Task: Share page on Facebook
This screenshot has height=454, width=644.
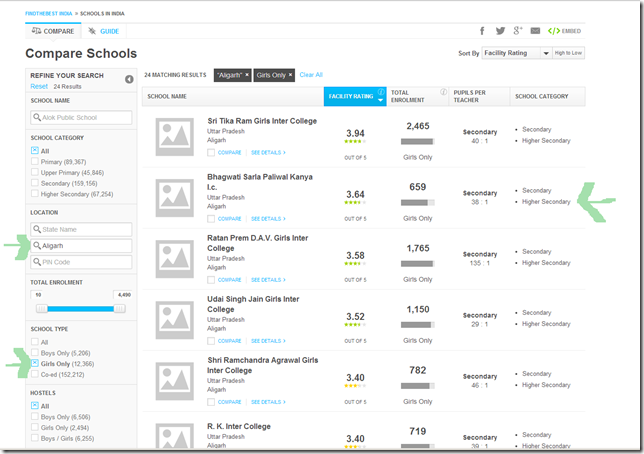Action: pos(482,31)
